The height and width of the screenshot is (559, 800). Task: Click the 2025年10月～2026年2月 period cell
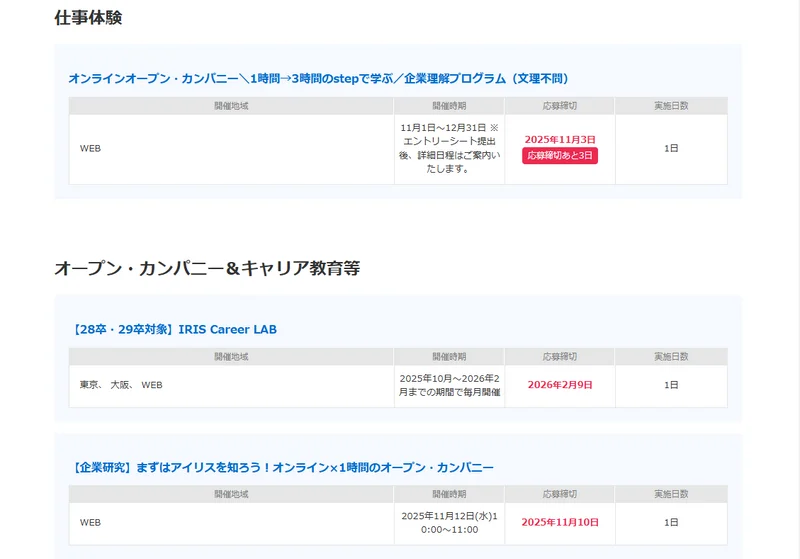pos(449,385)
